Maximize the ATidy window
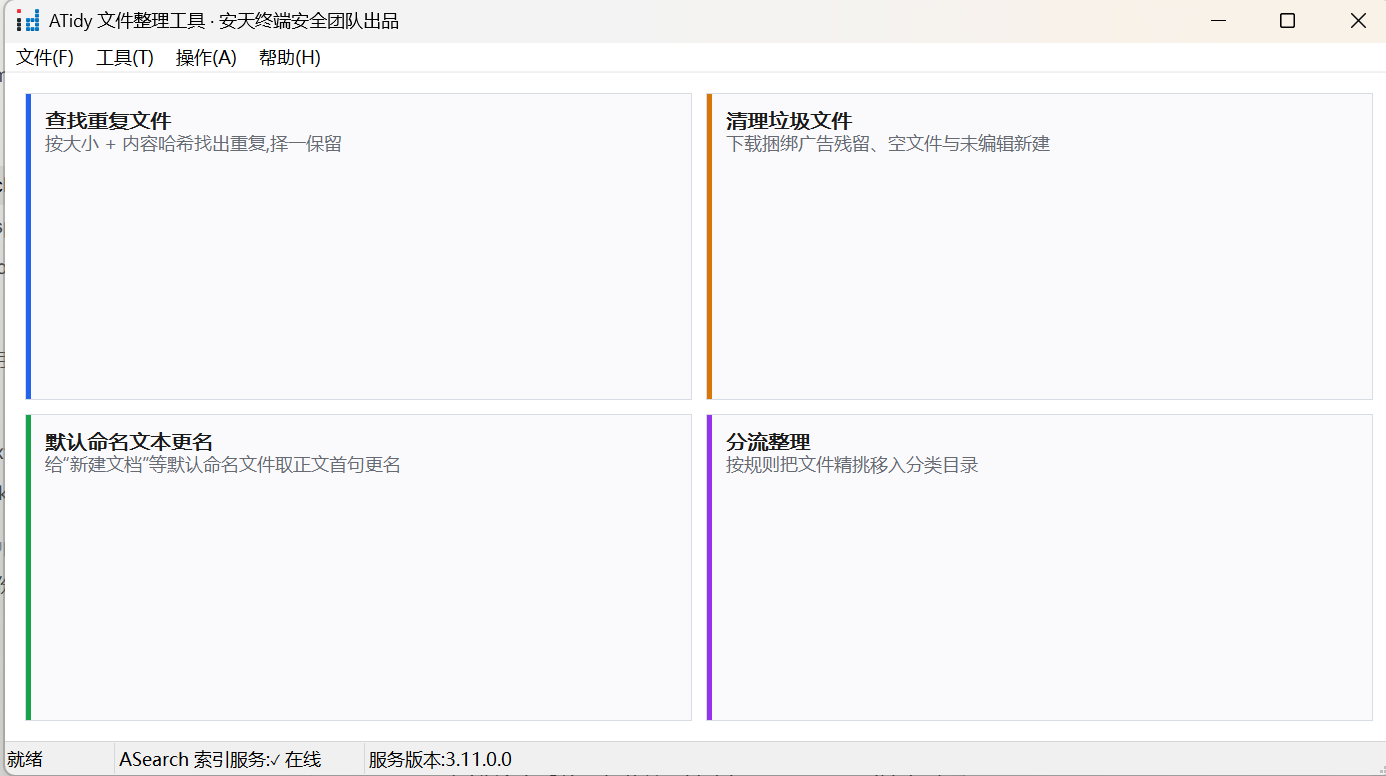This screenshot has width=1386, height=776. [1288, 21]
